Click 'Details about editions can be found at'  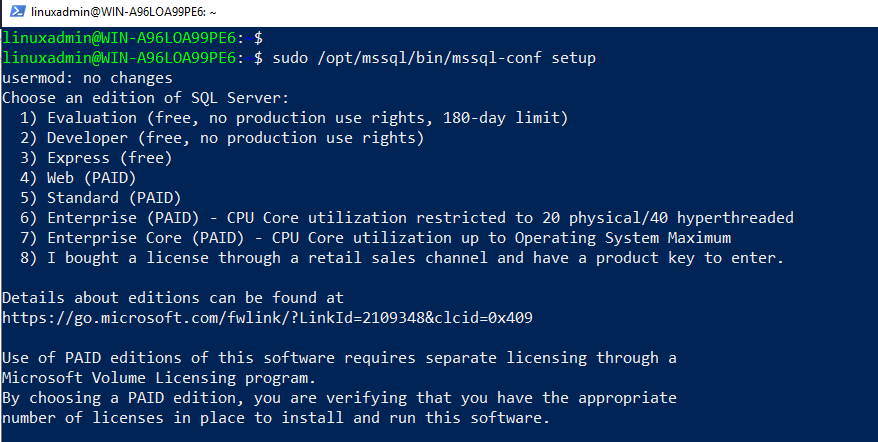point(172,298)
